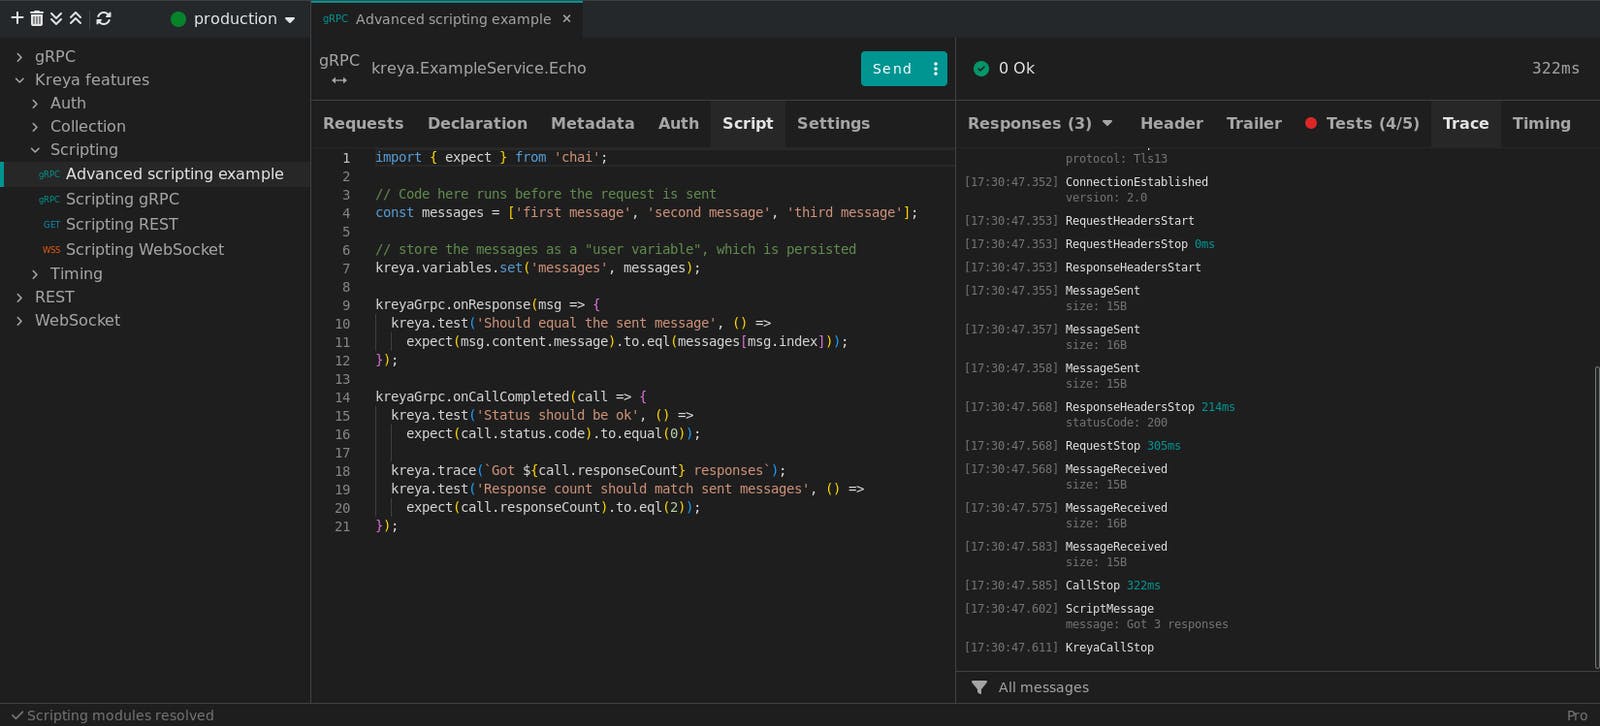Click Scripting modules resolved status text
The height and width of the screenshot is (726, 1600).
coord(120,715)
